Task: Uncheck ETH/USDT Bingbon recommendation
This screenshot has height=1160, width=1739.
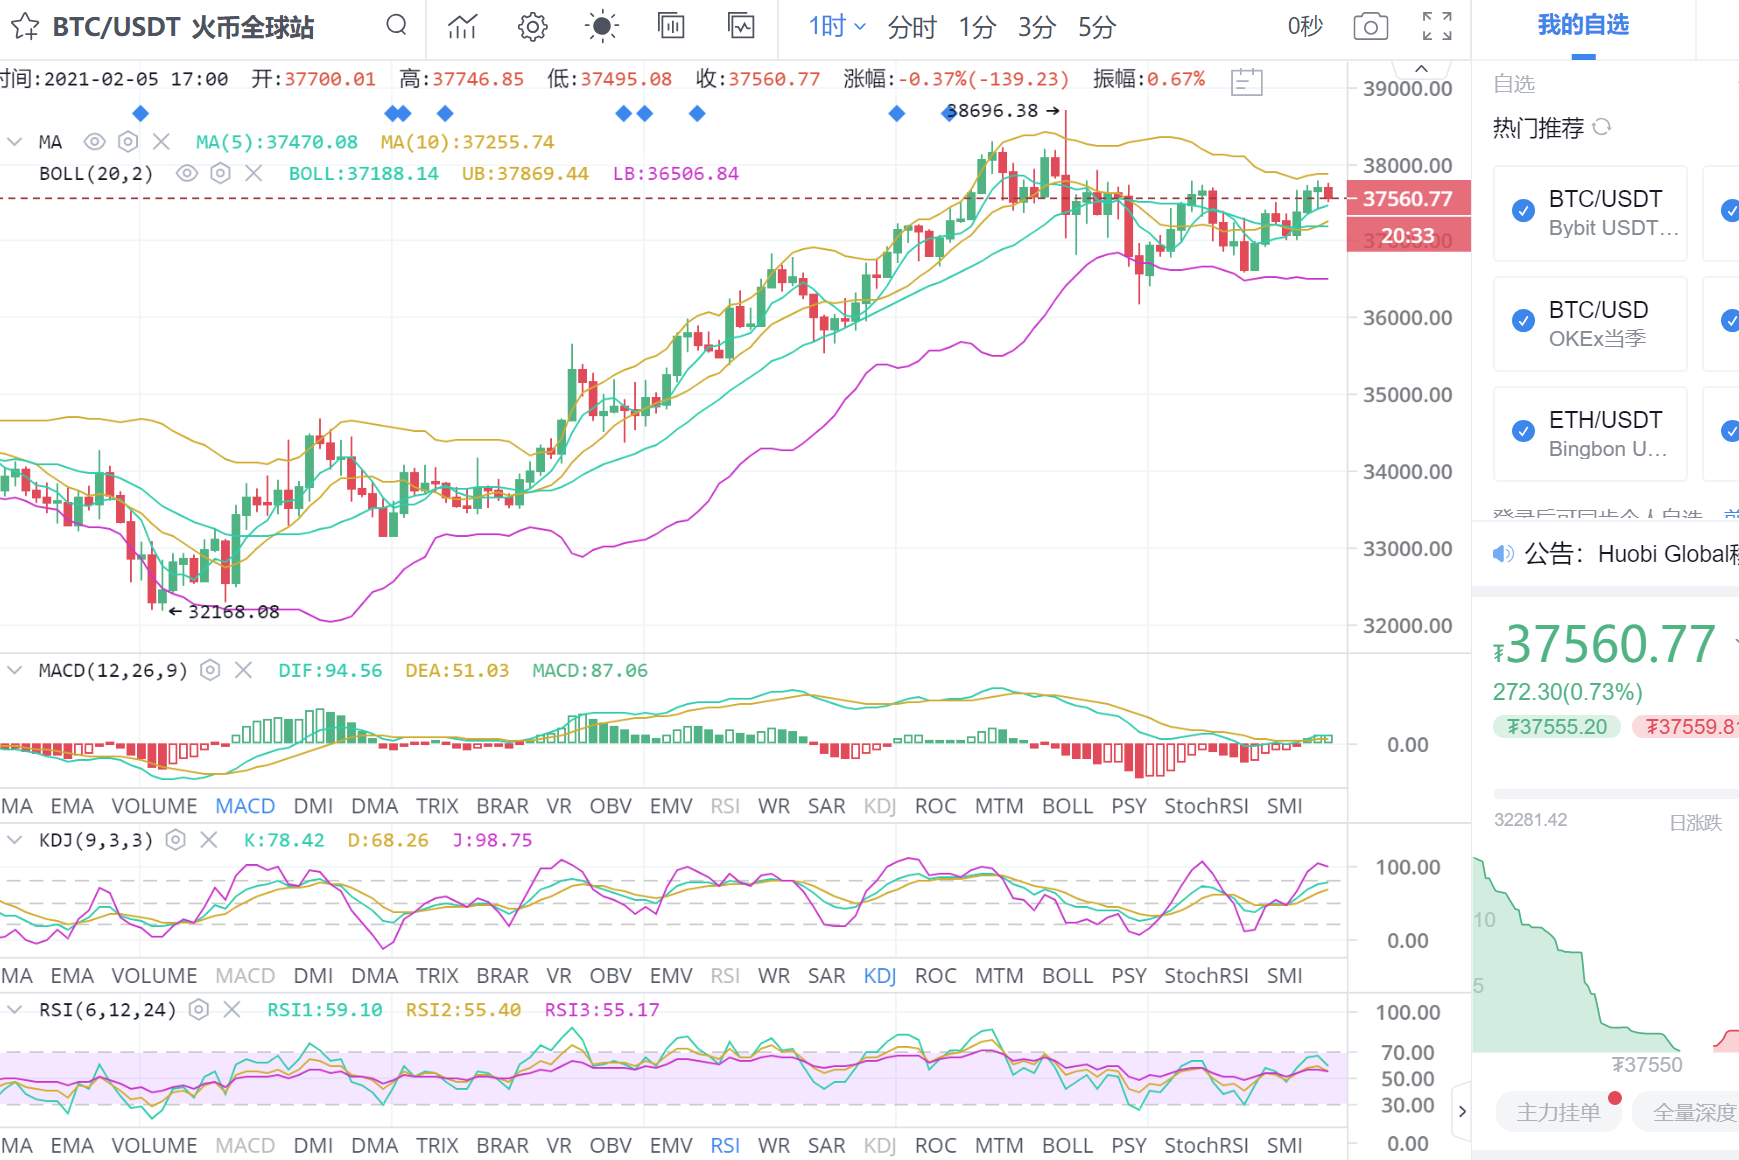Action: click(1523, 431)
